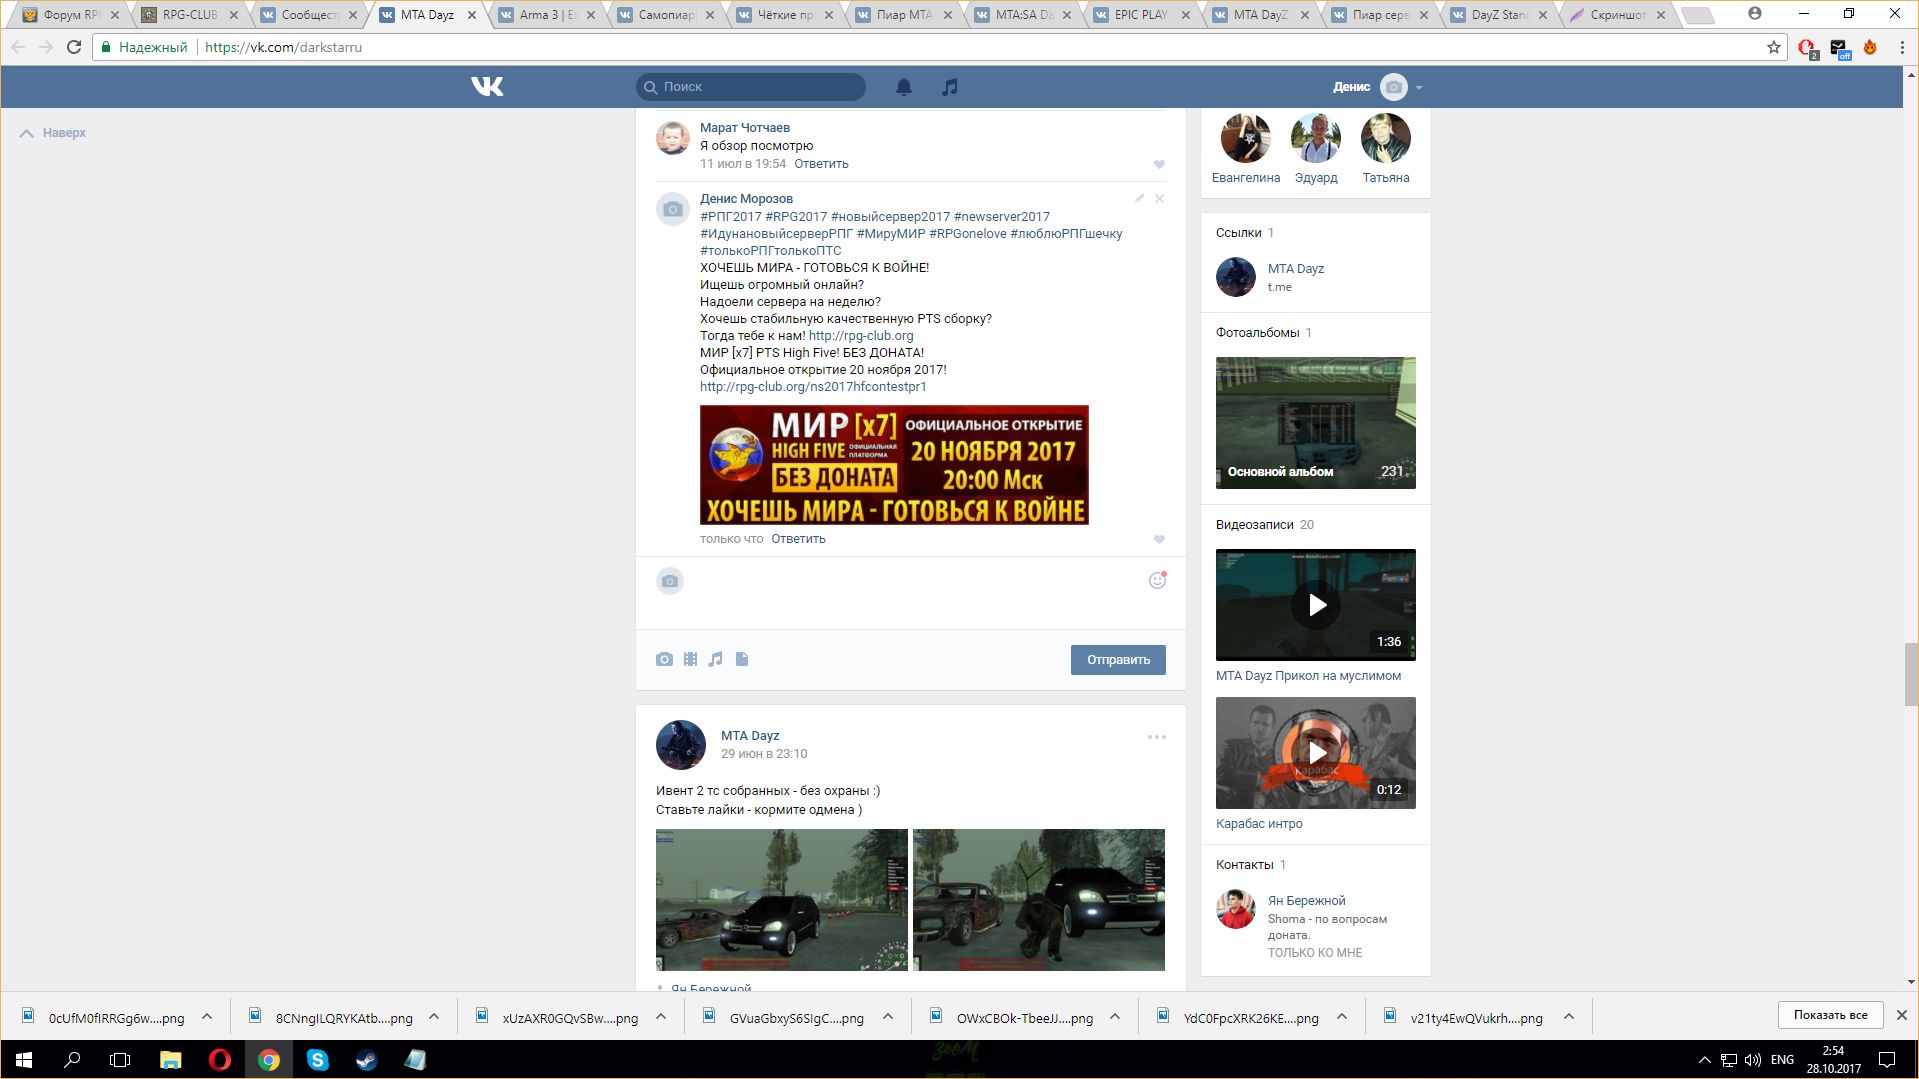Open the emoji smiley picker

pos(1157,581)
